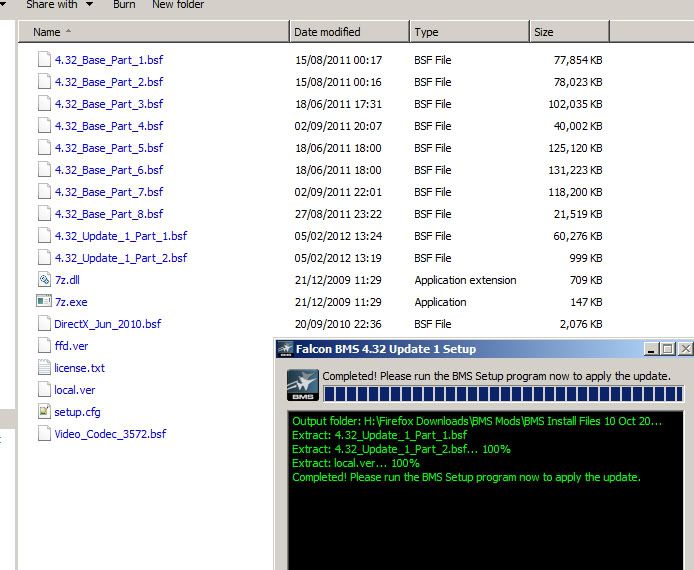Image resolution: width=694 pixels, height=570 pixels.
Task: Minimize the Falcon BMS Setup window
Action: 651,349
